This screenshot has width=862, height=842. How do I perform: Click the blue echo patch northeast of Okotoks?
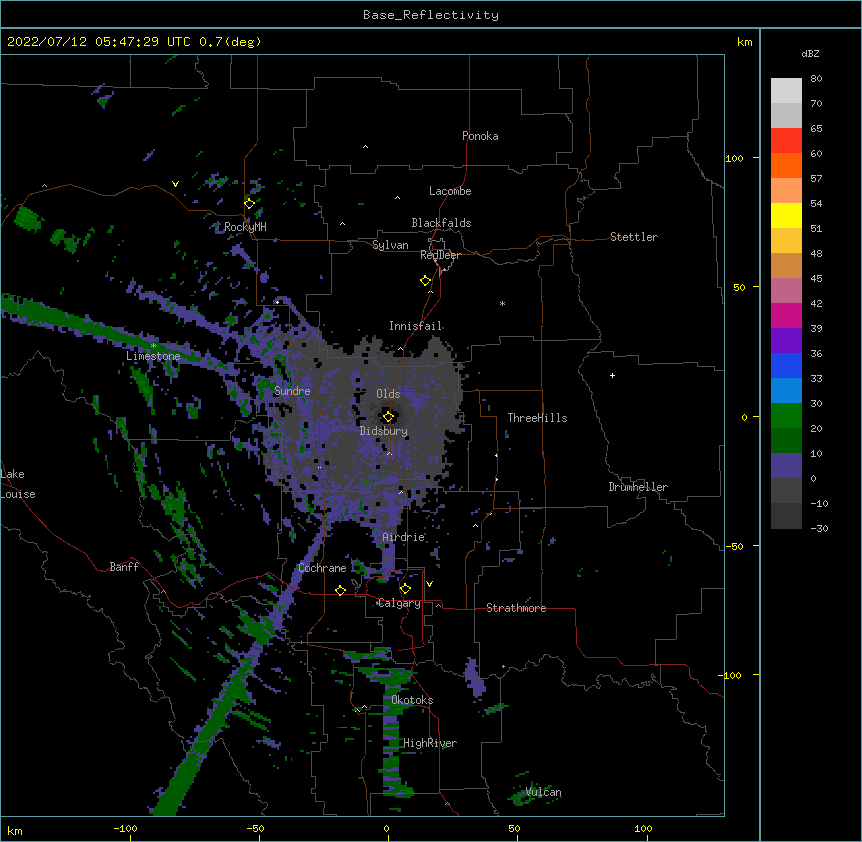point(474,677)
